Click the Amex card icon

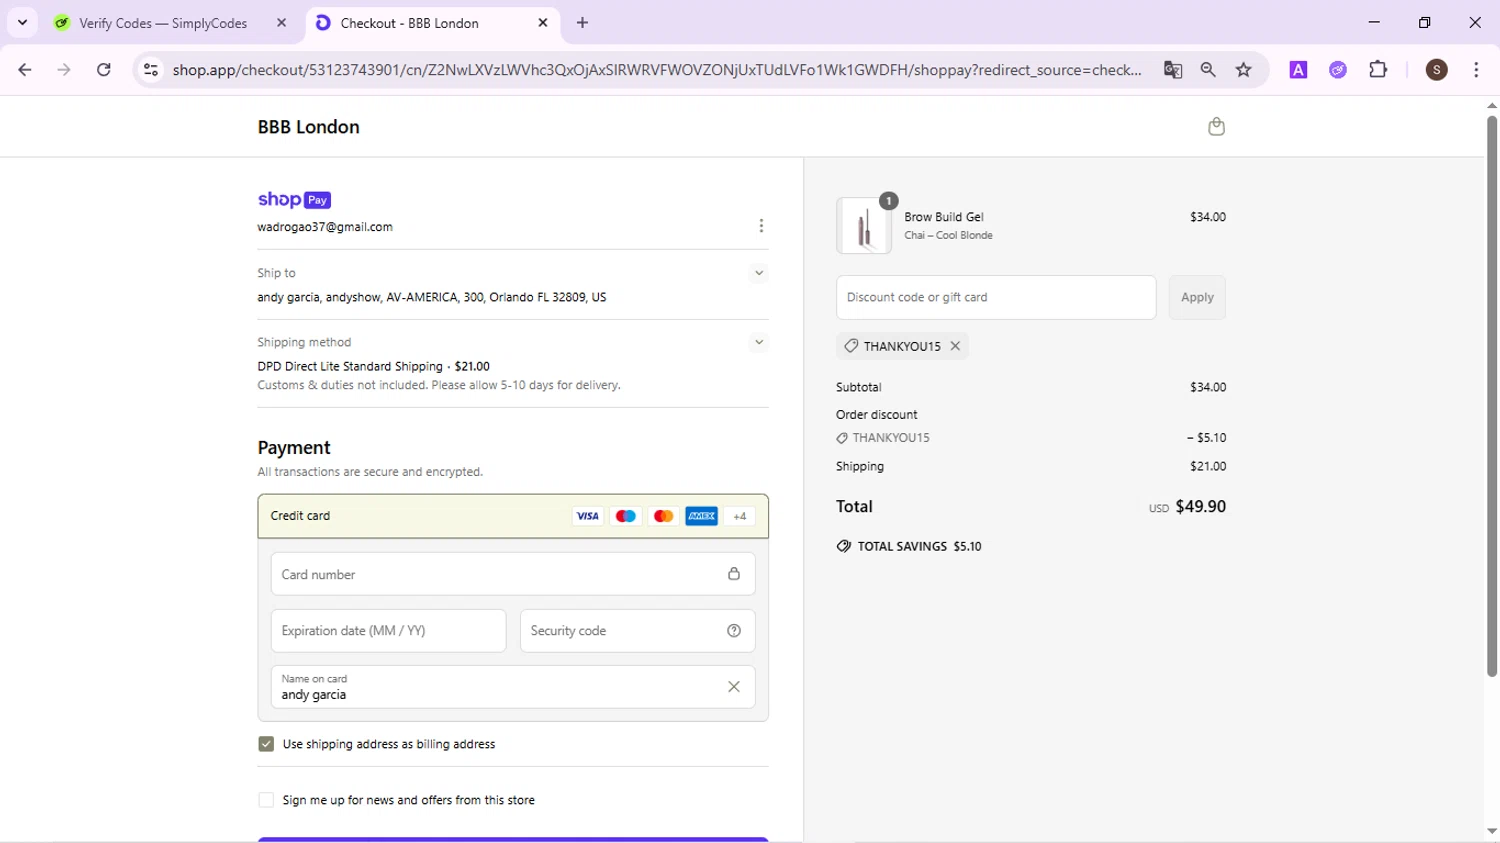tap(701, 516)
